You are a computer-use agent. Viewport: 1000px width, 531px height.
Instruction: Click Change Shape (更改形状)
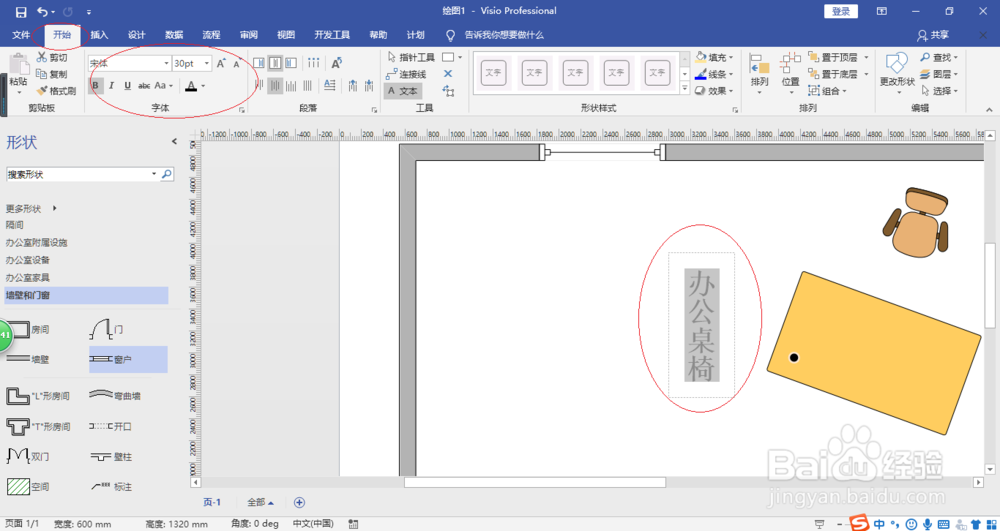[x=897, y=74]
